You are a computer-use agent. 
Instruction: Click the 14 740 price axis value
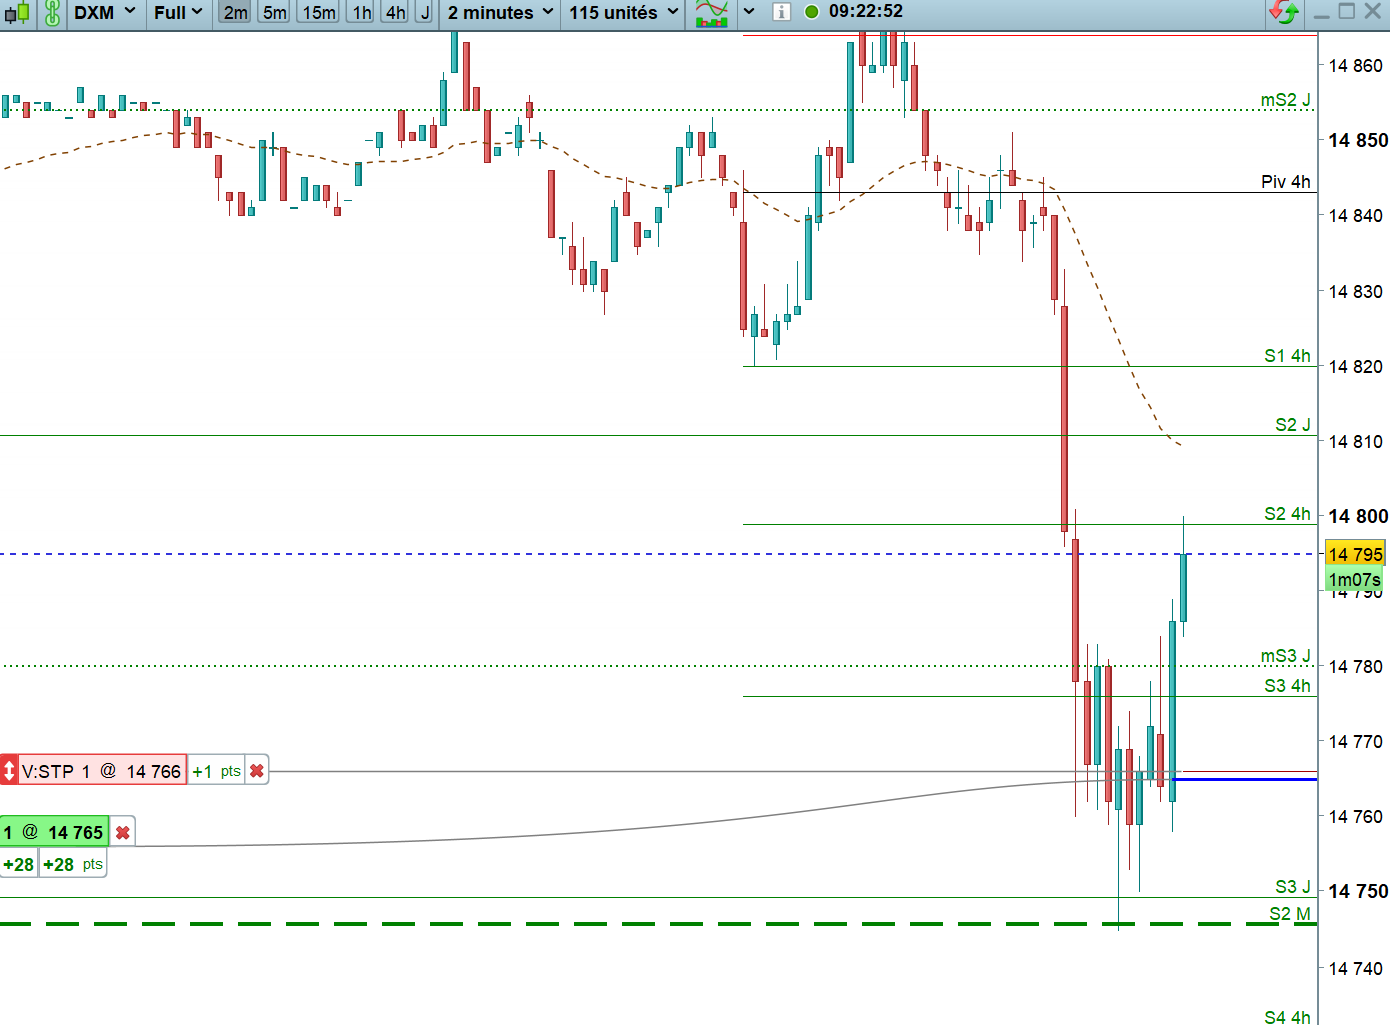click(1356, 968)
